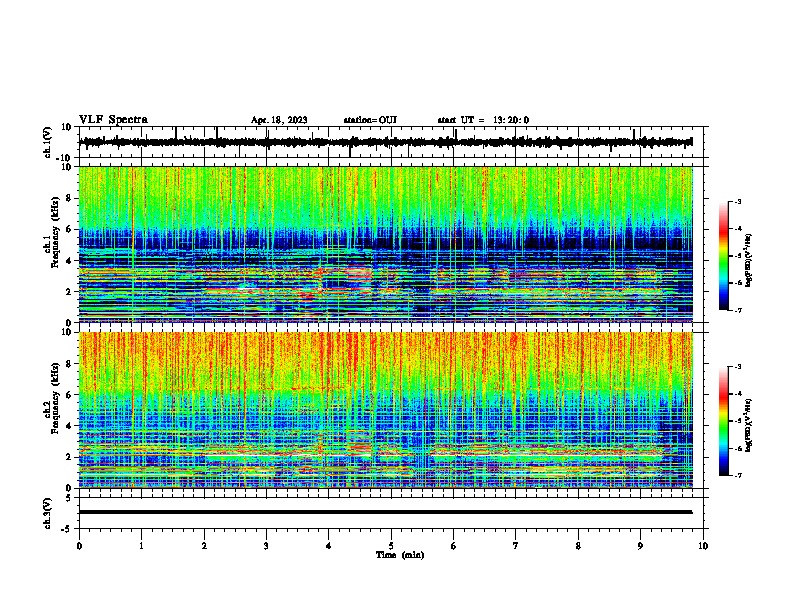This screenshot has width=792, height=612.
Task: Click the ch.1 spectrogram color scale bar
Action: 724,256
